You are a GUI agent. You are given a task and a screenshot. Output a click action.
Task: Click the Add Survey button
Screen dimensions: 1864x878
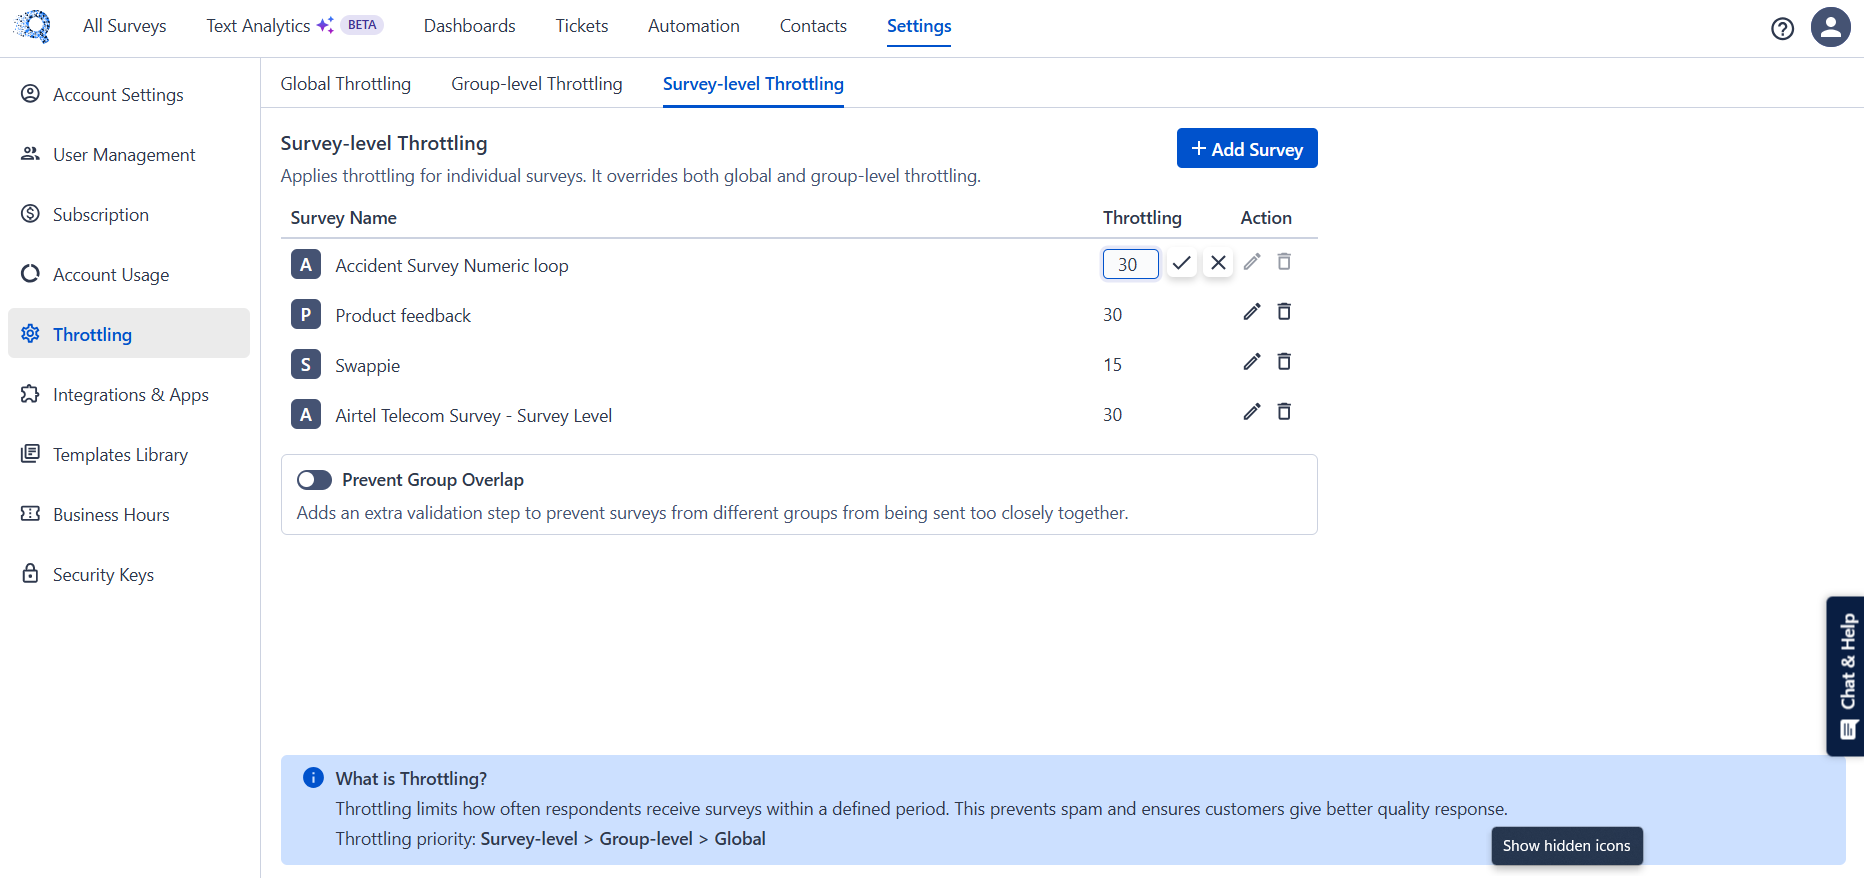(1246, 149)
